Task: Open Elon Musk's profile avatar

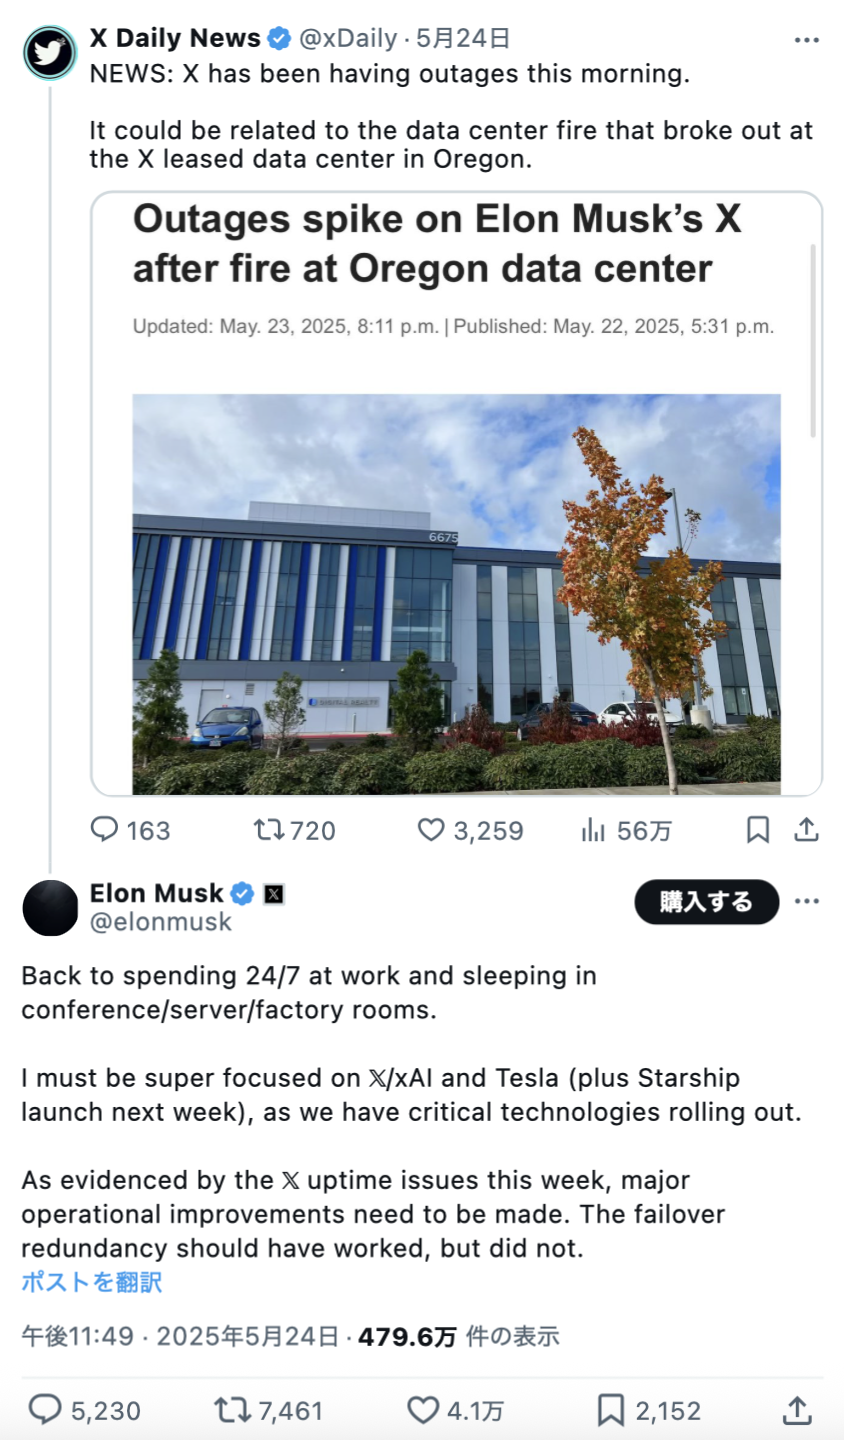Action: pyautogui.click(x=50, y=908)
